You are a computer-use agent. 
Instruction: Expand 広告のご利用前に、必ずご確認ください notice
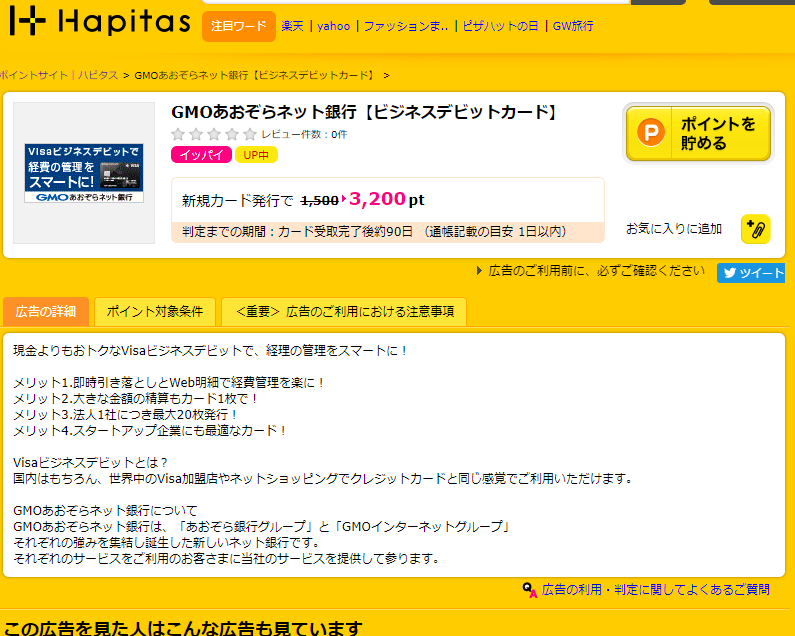591,271
